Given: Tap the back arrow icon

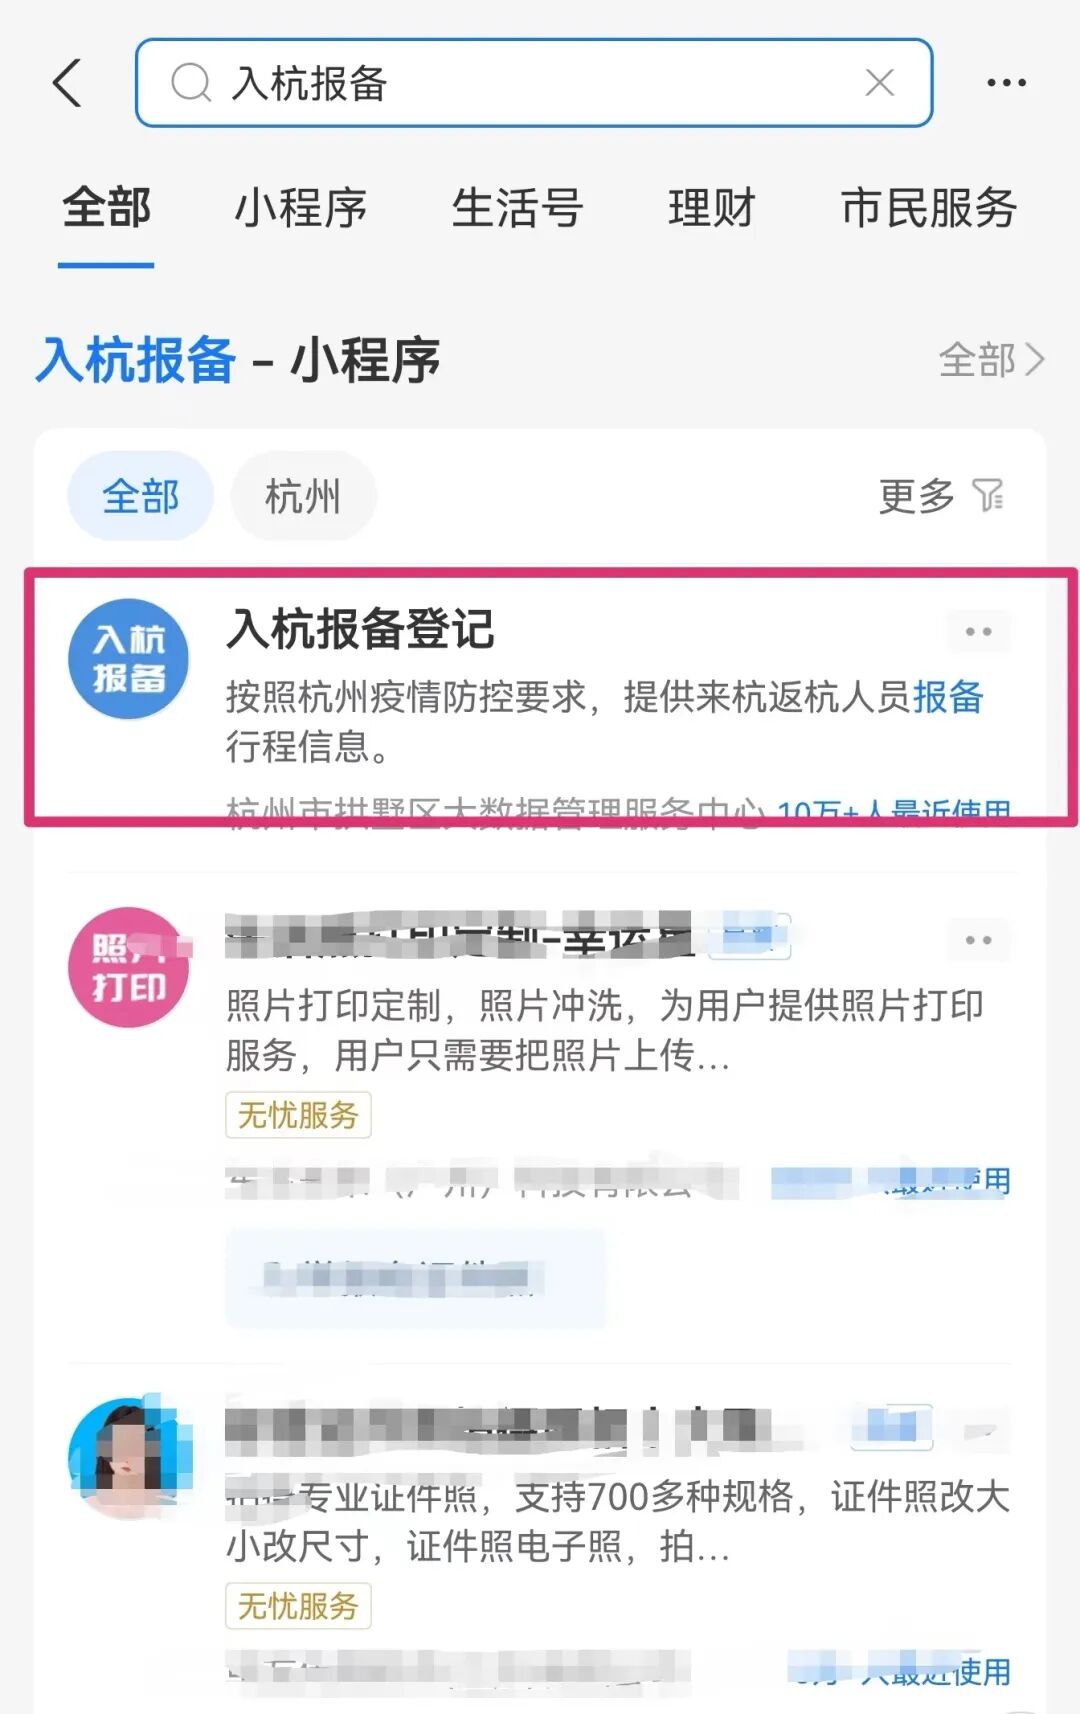Looking at the screenshot, I should (x=67, y=82).
